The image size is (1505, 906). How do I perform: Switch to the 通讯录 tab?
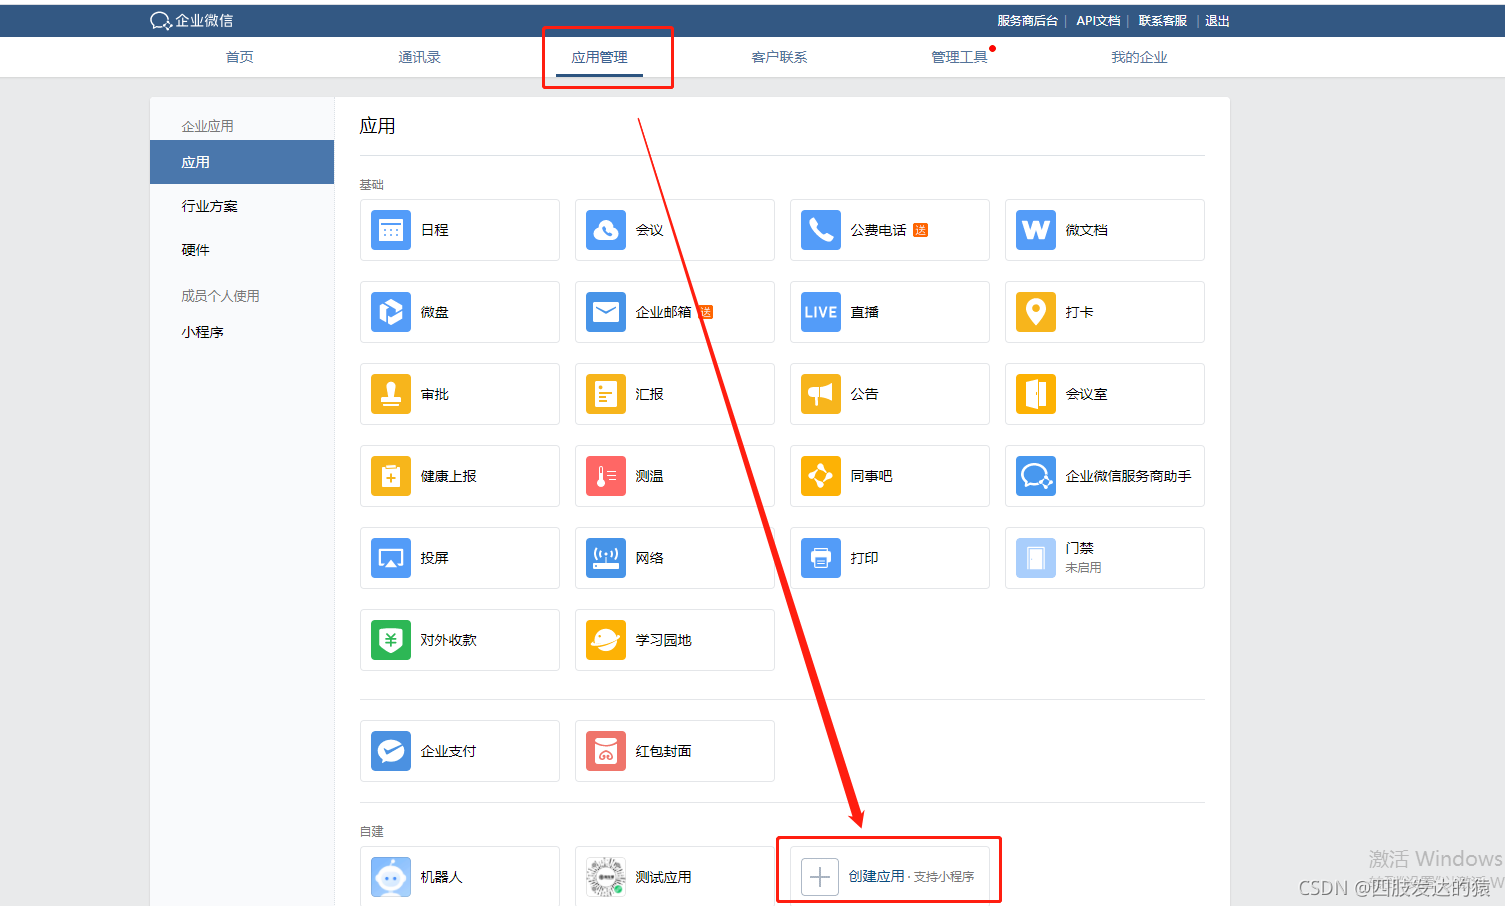[x=419, y=57]
